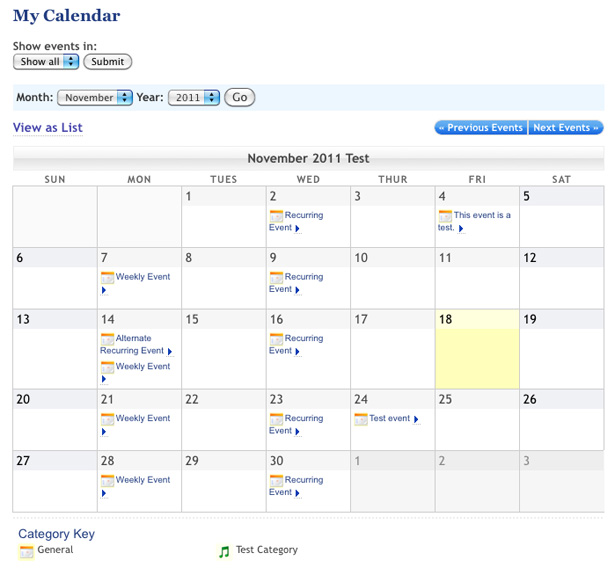Click the category icon on the Nov 4 test event
The image size is (615, 575).
[445, 216]
